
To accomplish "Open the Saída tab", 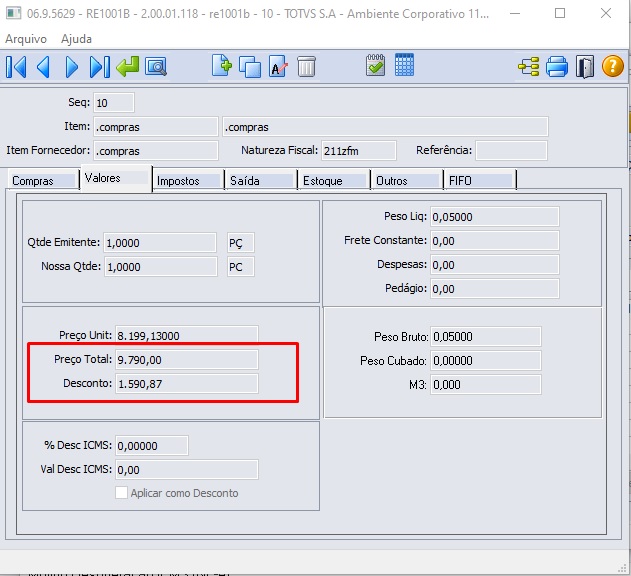I will pos(261,181).
